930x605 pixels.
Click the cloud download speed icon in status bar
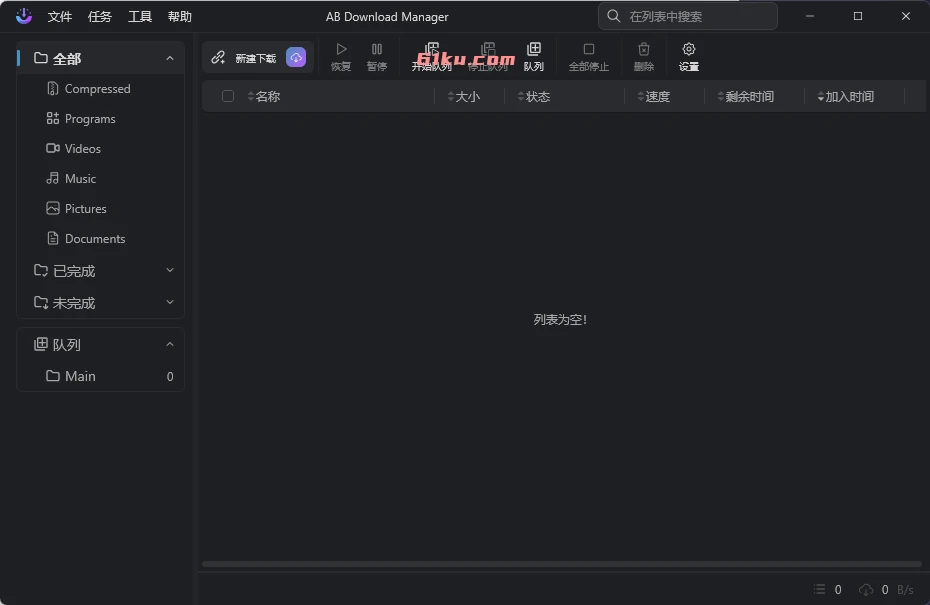pos(866,590)
